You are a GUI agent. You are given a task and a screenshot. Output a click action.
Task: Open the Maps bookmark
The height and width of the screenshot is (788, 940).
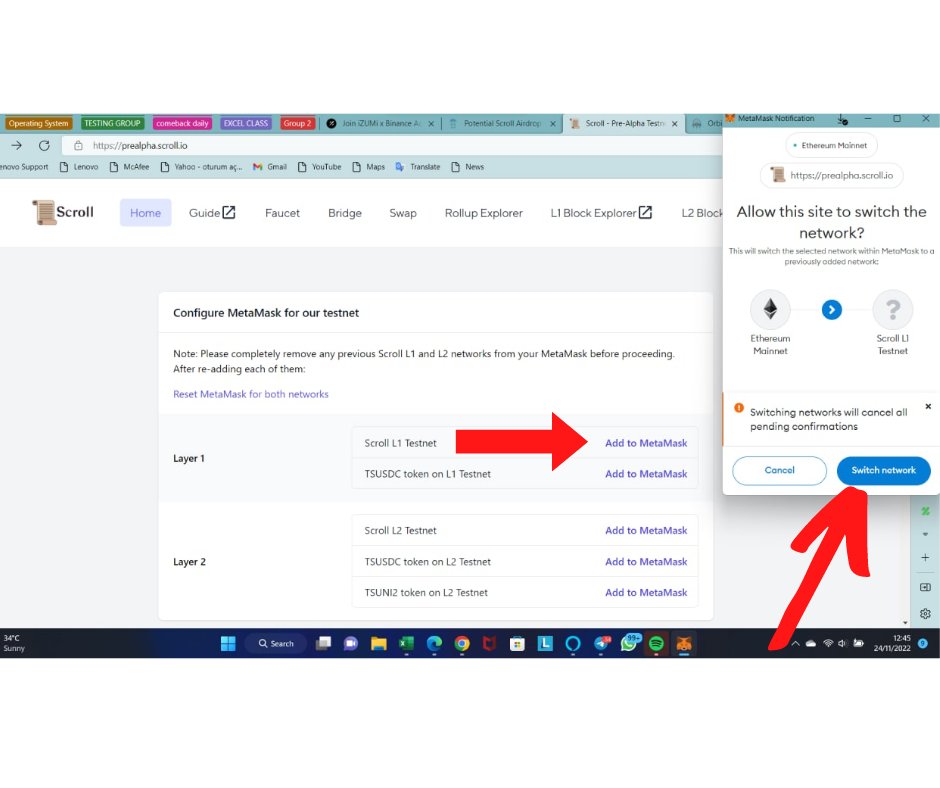point(369,167)
